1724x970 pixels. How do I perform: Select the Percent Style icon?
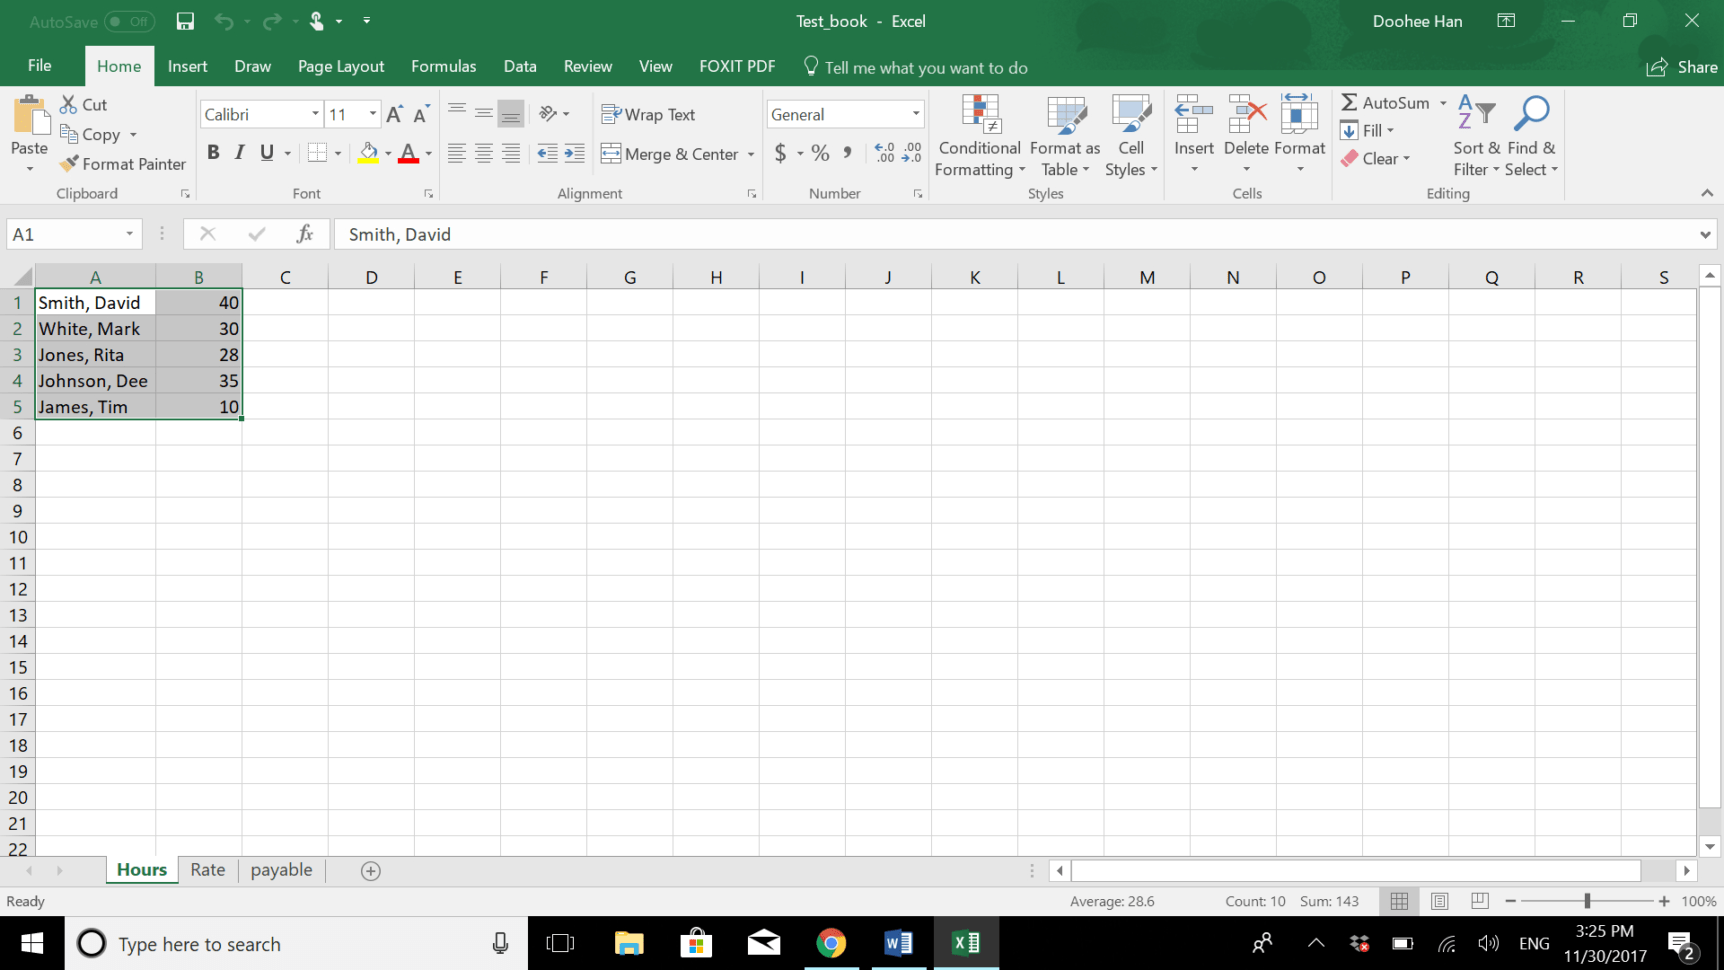click(x=820, y=153)
